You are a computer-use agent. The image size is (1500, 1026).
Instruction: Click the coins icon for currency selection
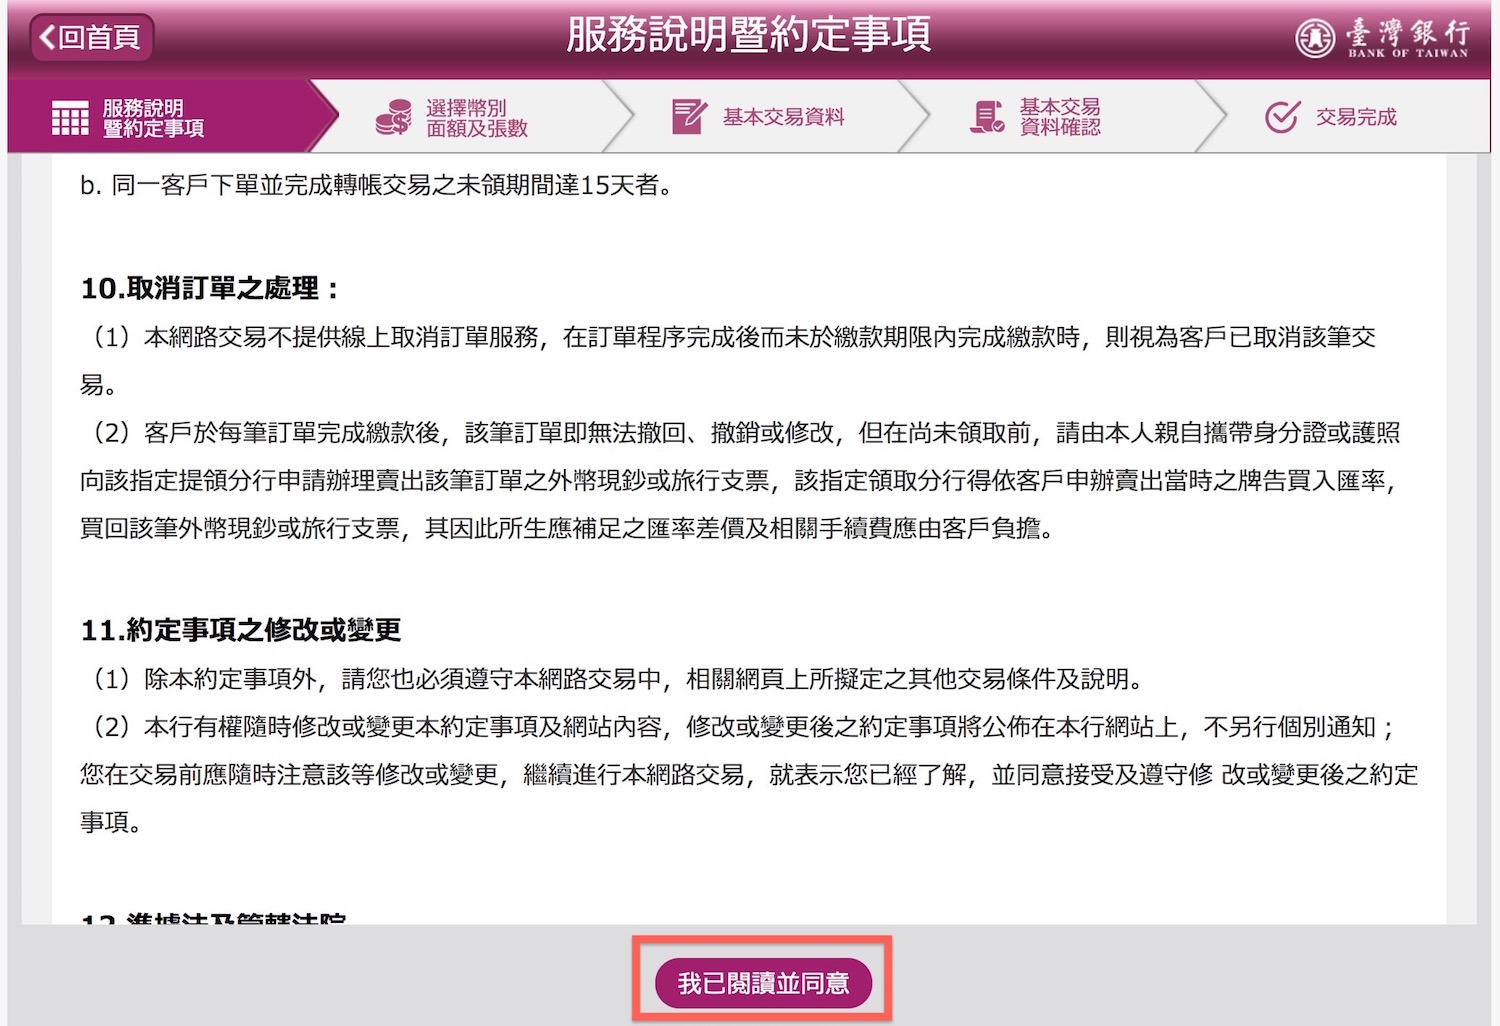tap(393, 117)
